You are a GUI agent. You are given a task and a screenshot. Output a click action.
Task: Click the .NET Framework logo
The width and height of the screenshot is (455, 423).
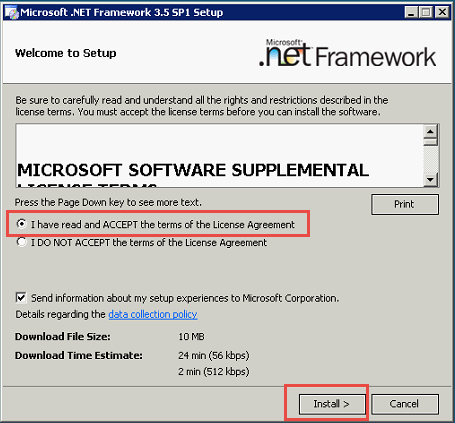point(347,53)
